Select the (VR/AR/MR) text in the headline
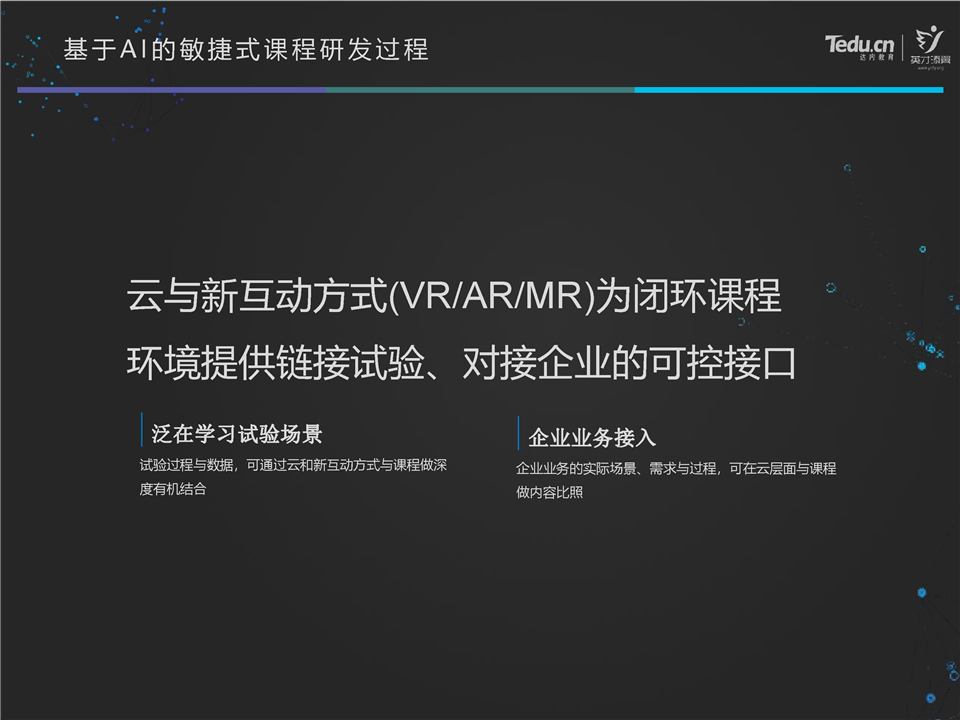Image resolution: width=960 pixels, height=720 pixels. (x=488, y=297)
